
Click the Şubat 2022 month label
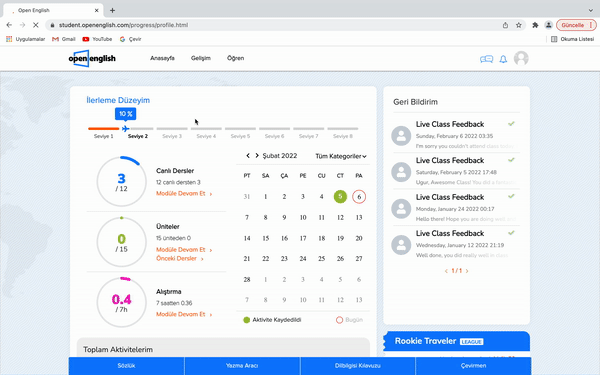click(x=280, y=156)
